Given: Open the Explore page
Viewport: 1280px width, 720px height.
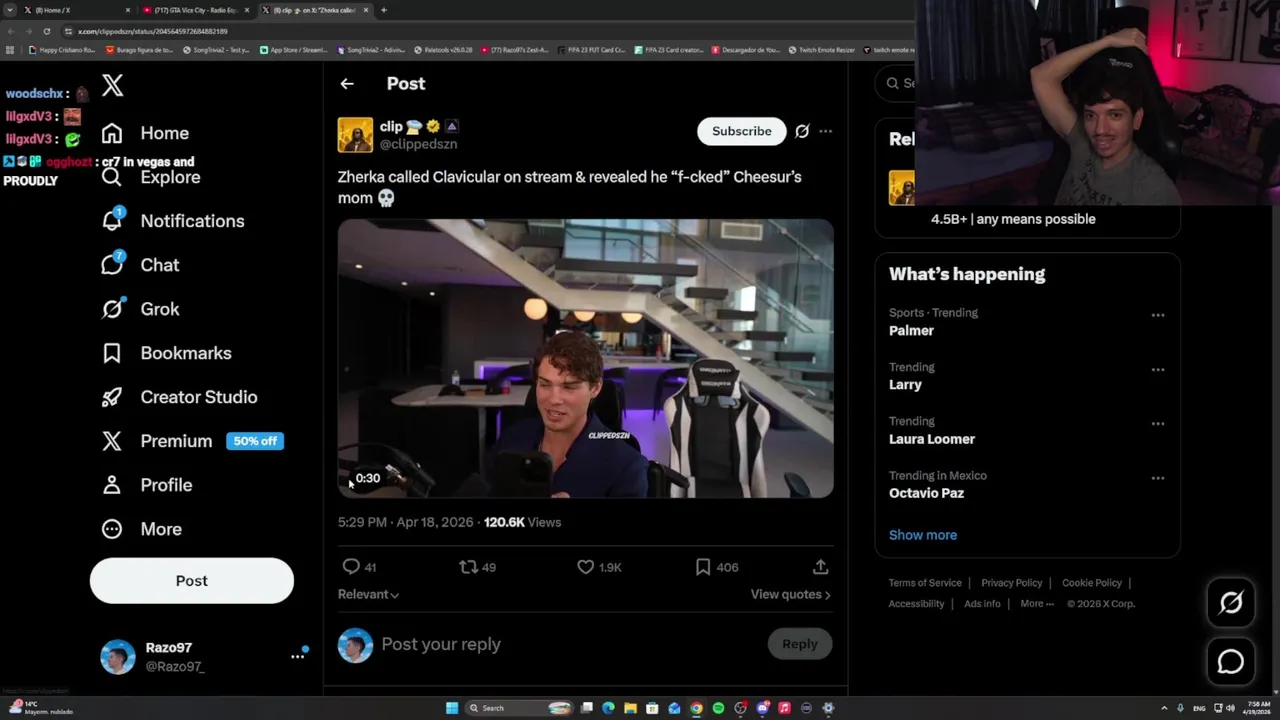Looking at the screenshot, I should coord(151,177).
